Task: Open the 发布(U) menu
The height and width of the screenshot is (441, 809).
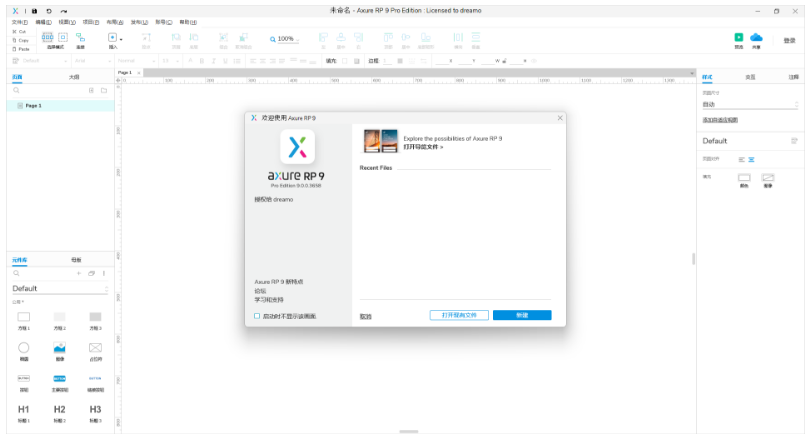Action: click(x=139, y=22)
